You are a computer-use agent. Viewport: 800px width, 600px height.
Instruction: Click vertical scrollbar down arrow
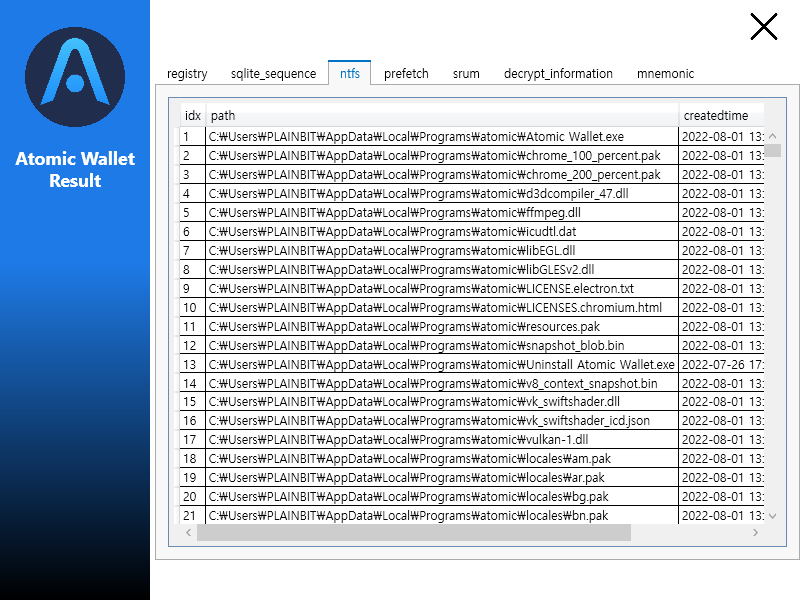pyautogui.click(x=772, y=516)
